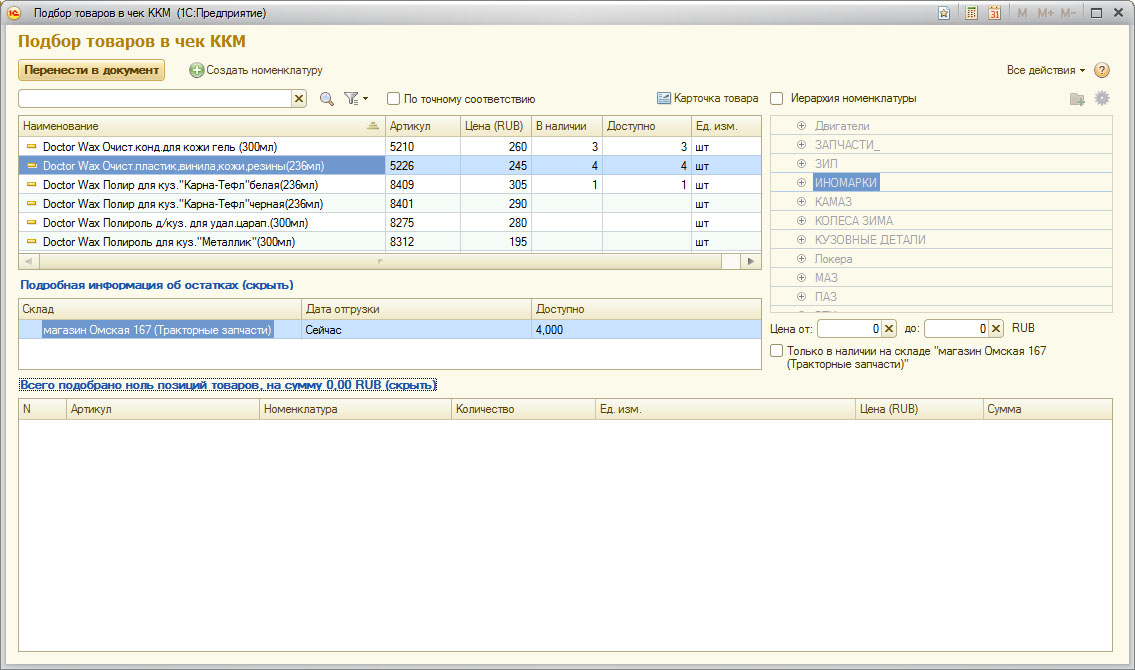This screenshot has width=1135, height=670.
Task: Expand the 'ИНОМАРКИ' tree node
Action: (x=801, y=183)
